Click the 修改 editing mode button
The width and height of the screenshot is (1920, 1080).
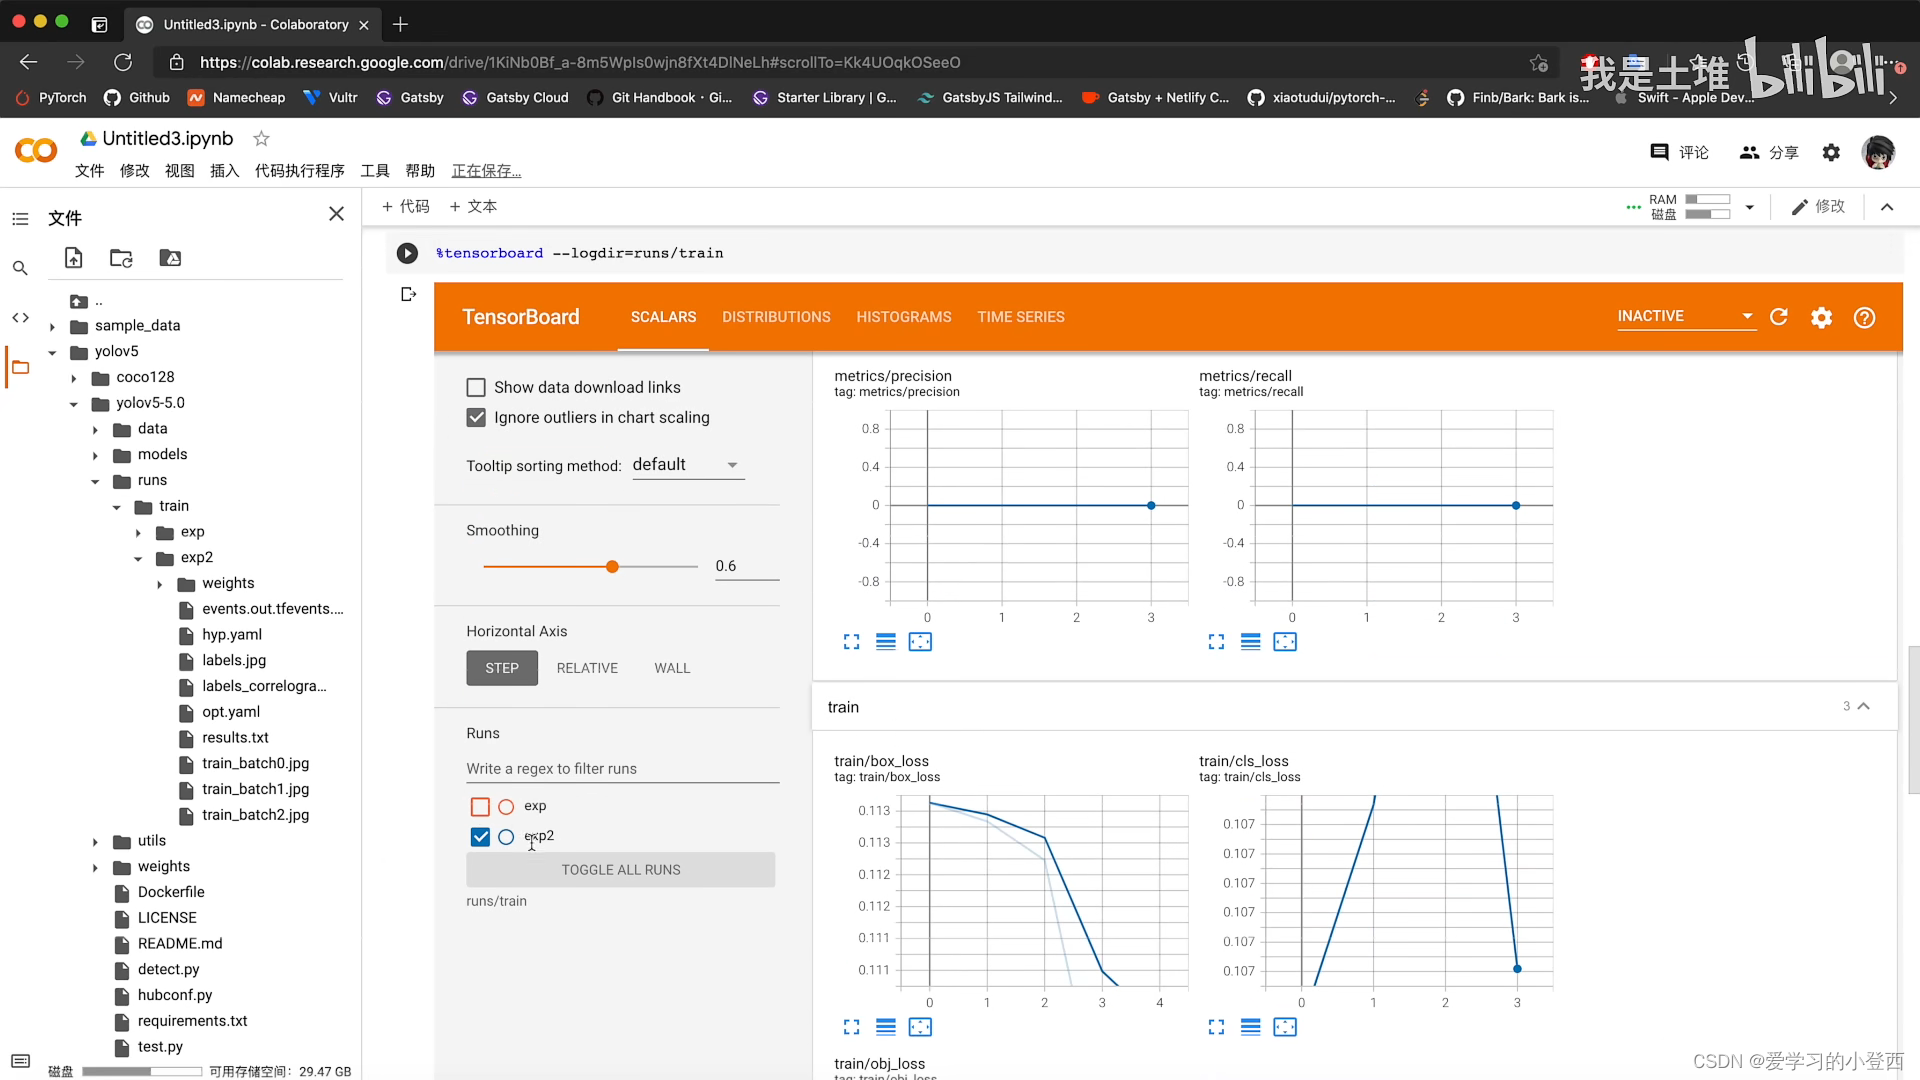1818,206
